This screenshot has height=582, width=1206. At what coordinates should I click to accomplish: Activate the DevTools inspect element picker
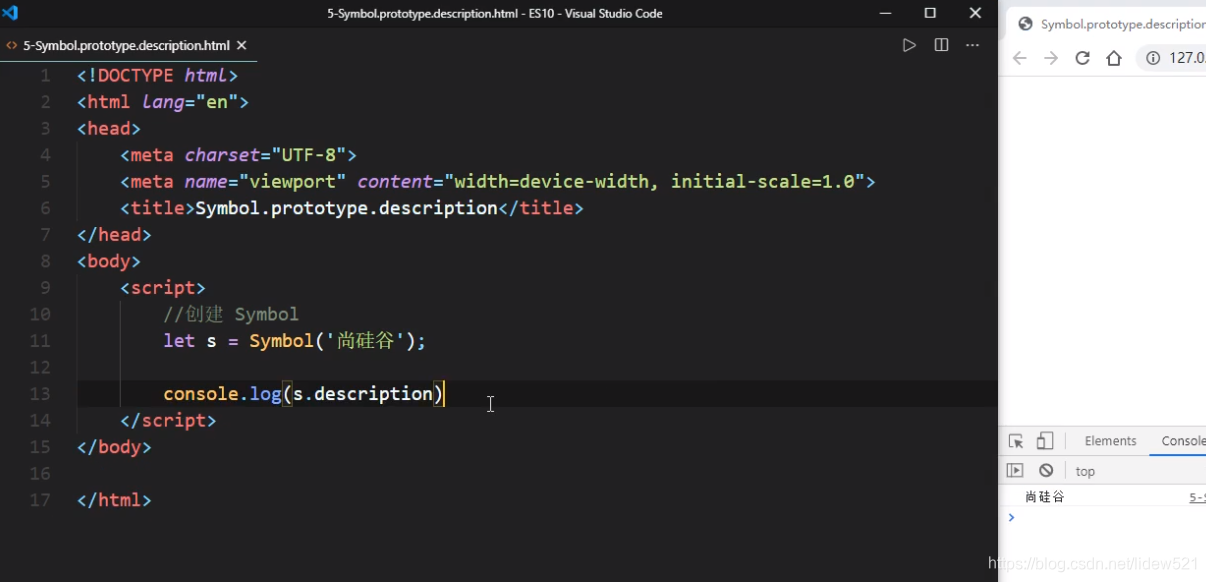(x=1016, y=441)
